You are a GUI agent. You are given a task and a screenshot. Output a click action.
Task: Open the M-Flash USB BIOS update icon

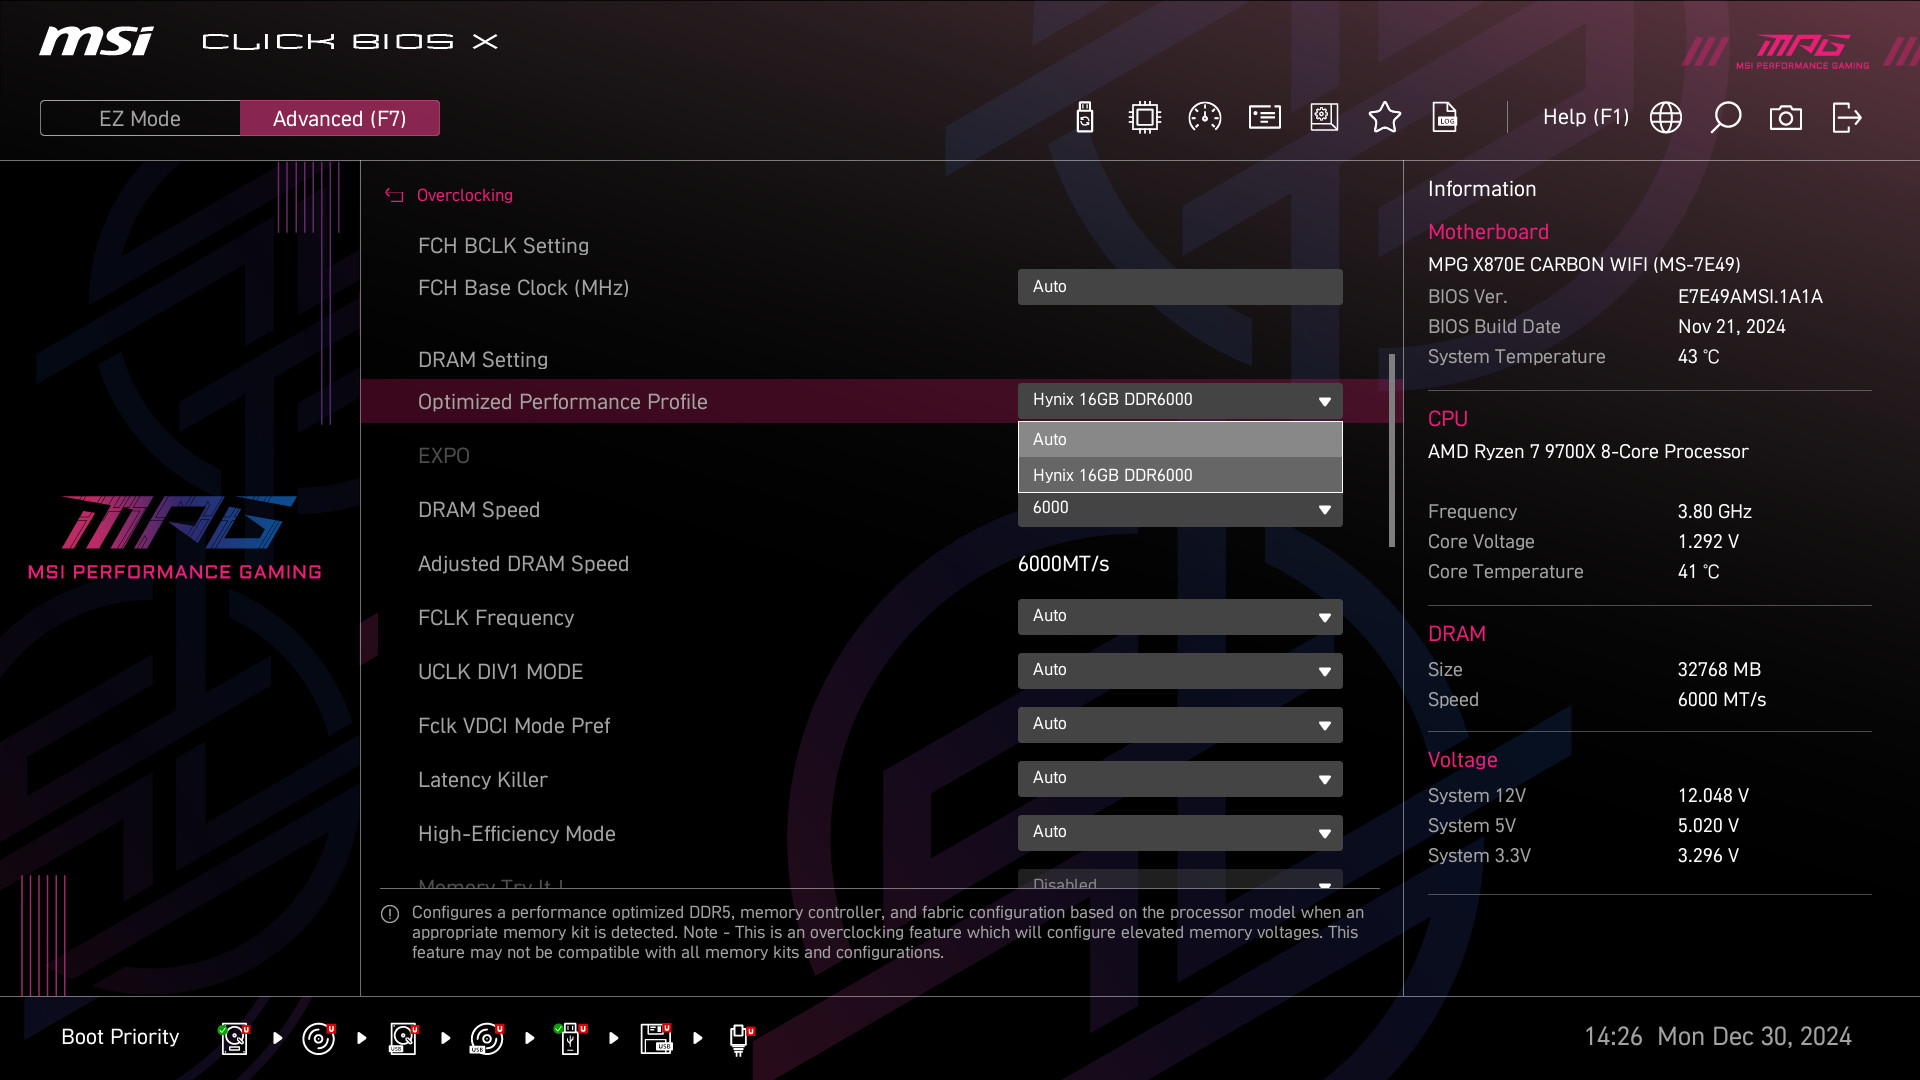1085,118
